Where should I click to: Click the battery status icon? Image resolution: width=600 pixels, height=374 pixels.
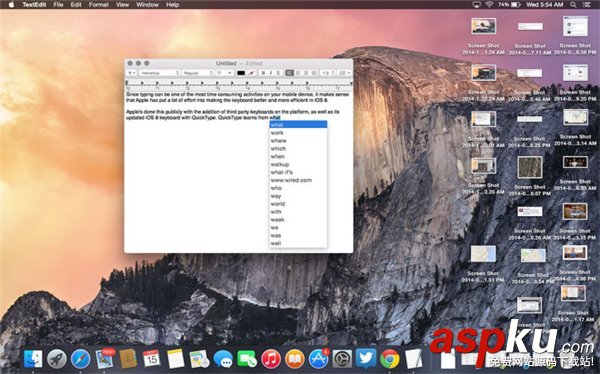(516, 5)
